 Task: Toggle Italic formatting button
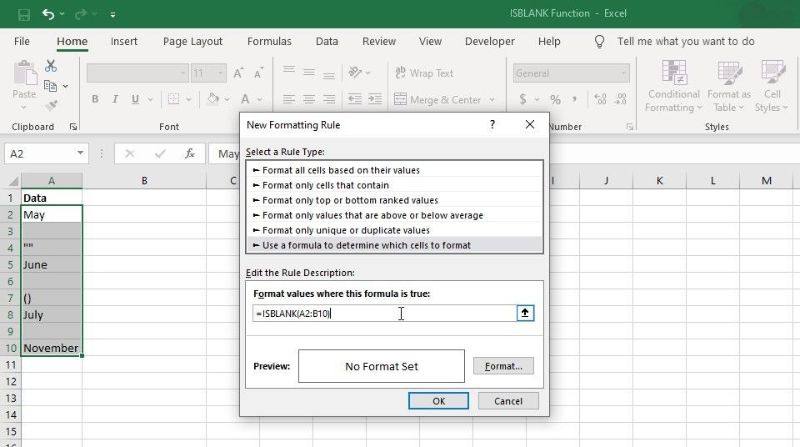[x=117, y=99]
